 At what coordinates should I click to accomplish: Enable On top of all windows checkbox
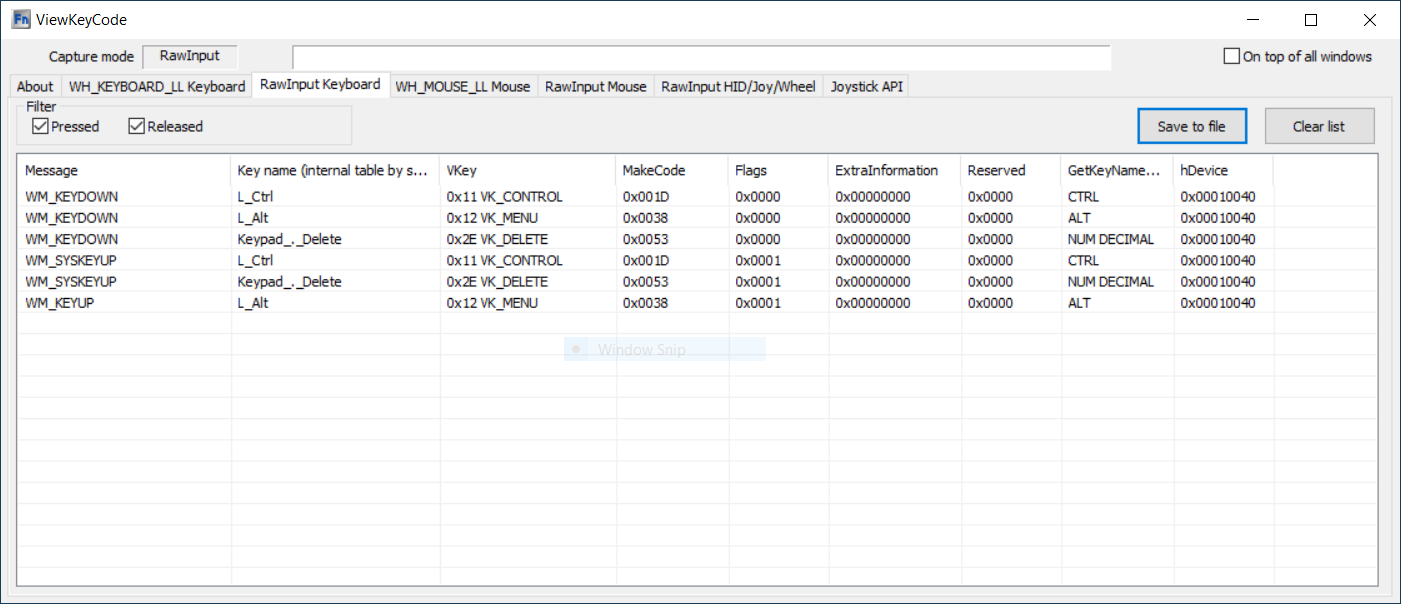pyautogui.click(x=1232, y=57)
